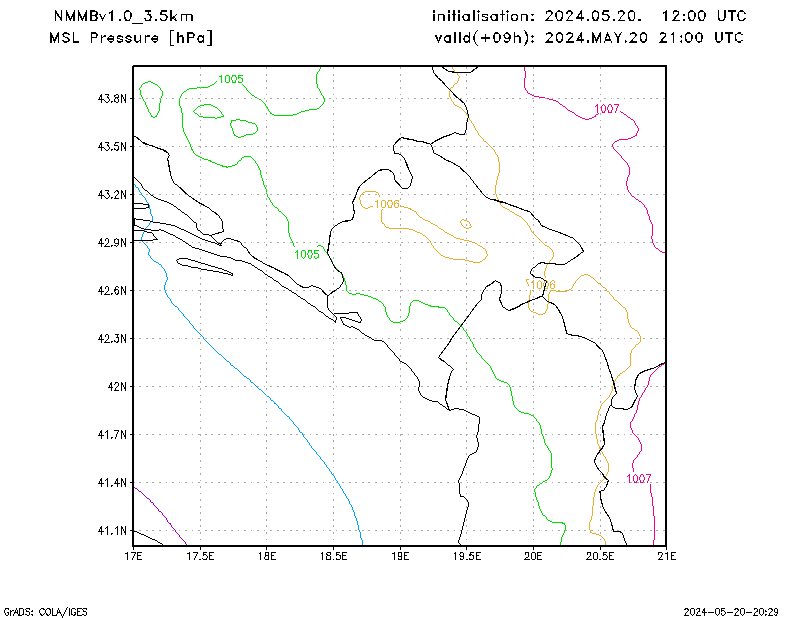
Task: Pick the 18E longitude label
Action: tap(267, 556)
